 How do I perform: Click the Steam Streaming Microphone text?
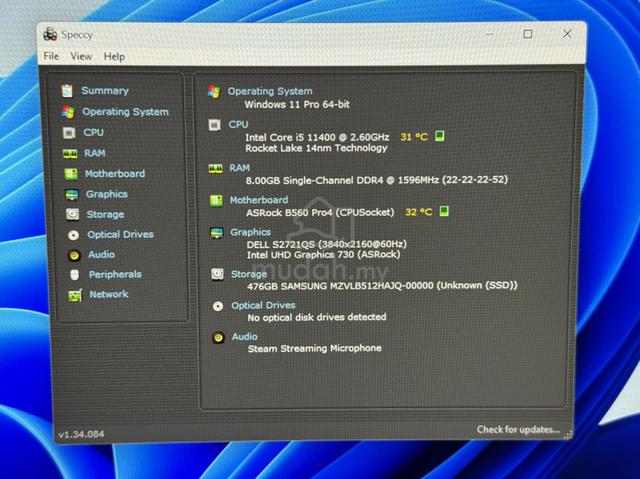pyautogui.click(x=315, y=348)
